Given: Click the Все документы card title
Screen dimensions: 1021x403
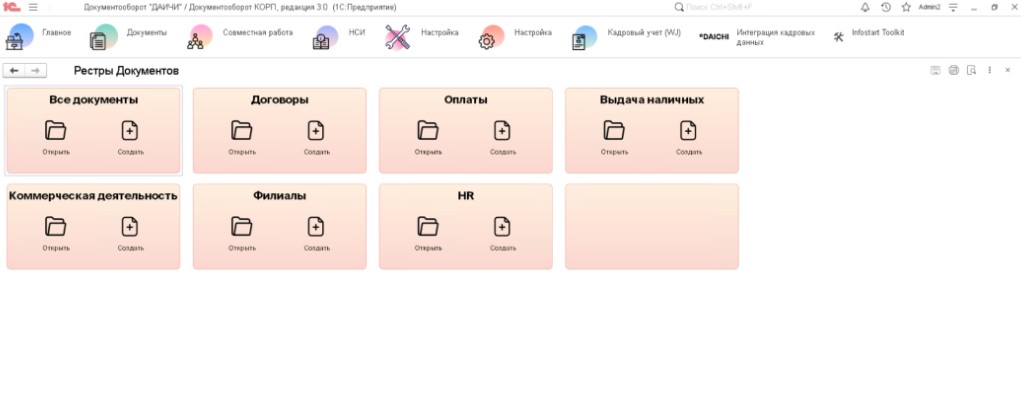Looking at the screenshot, I should pos(93,100).
